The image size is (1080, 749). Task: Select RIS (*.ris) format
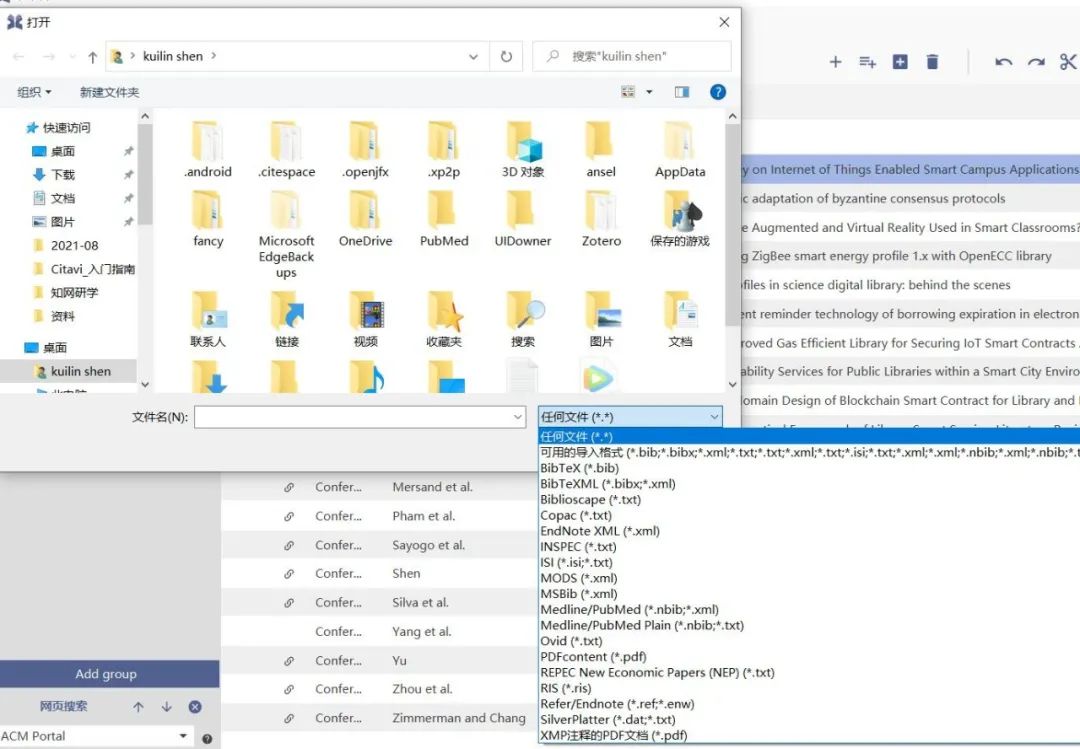tap(565, 688)
